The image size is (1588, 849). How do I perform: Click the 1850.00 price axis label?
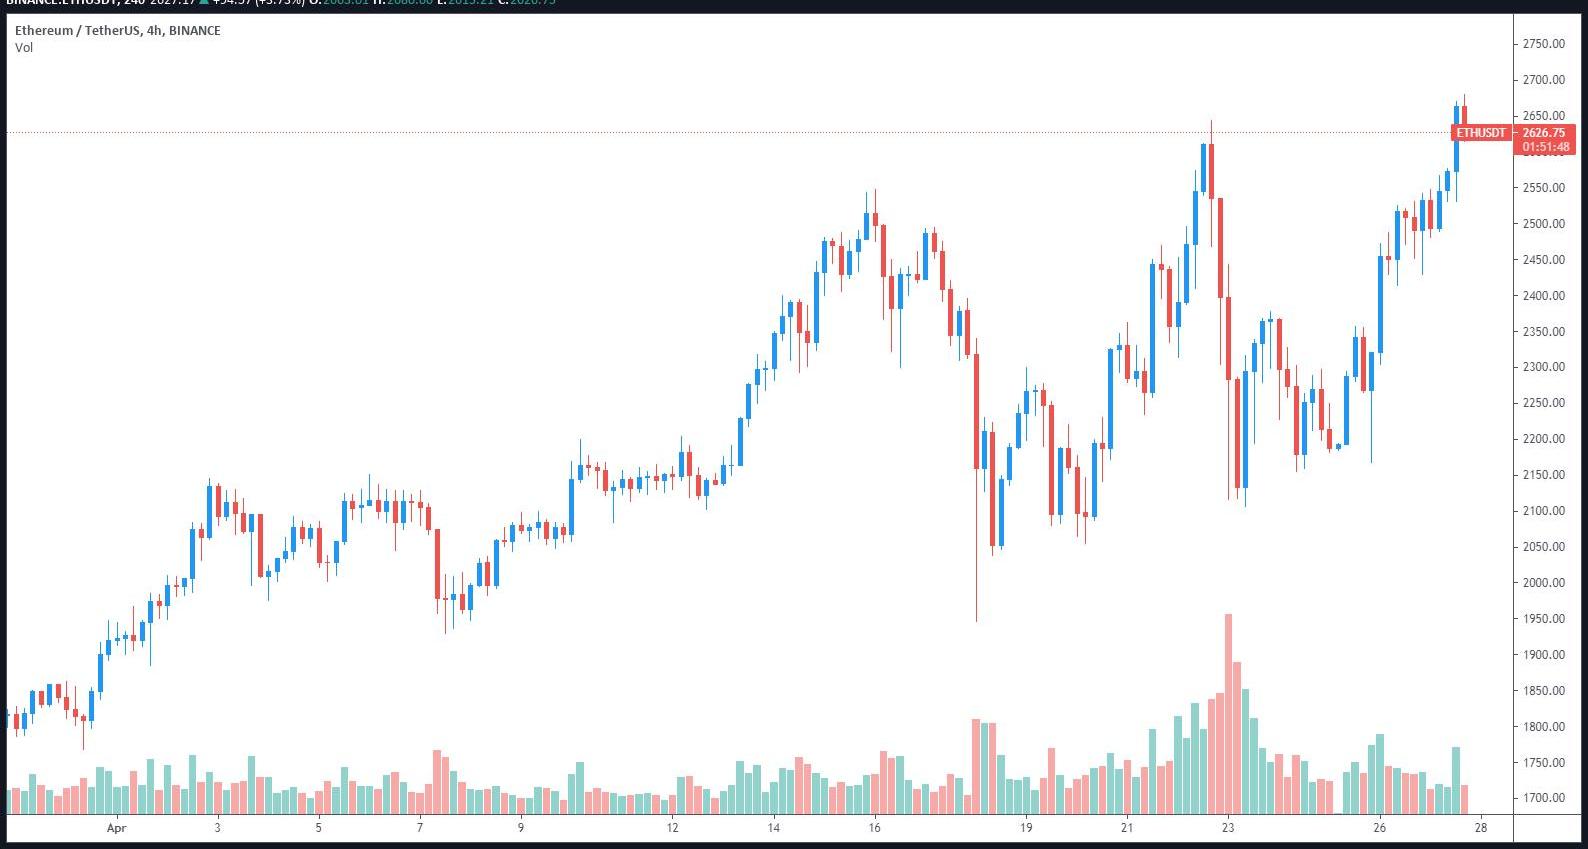tap(1544, 691)
